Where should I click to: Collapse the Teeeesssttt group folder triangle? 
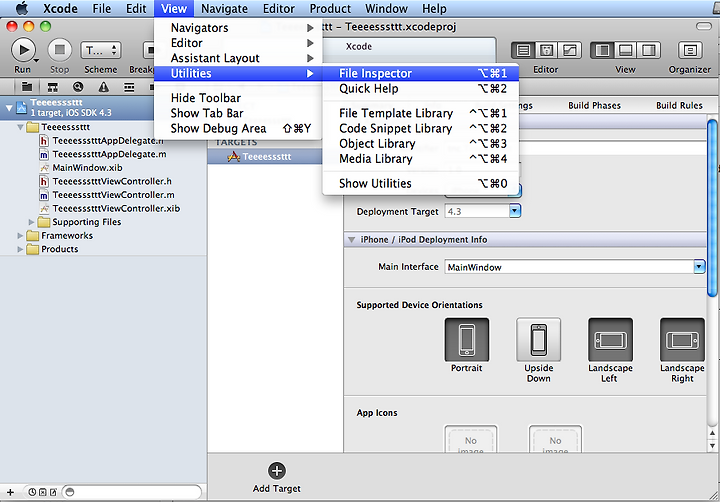coord(20,127)
